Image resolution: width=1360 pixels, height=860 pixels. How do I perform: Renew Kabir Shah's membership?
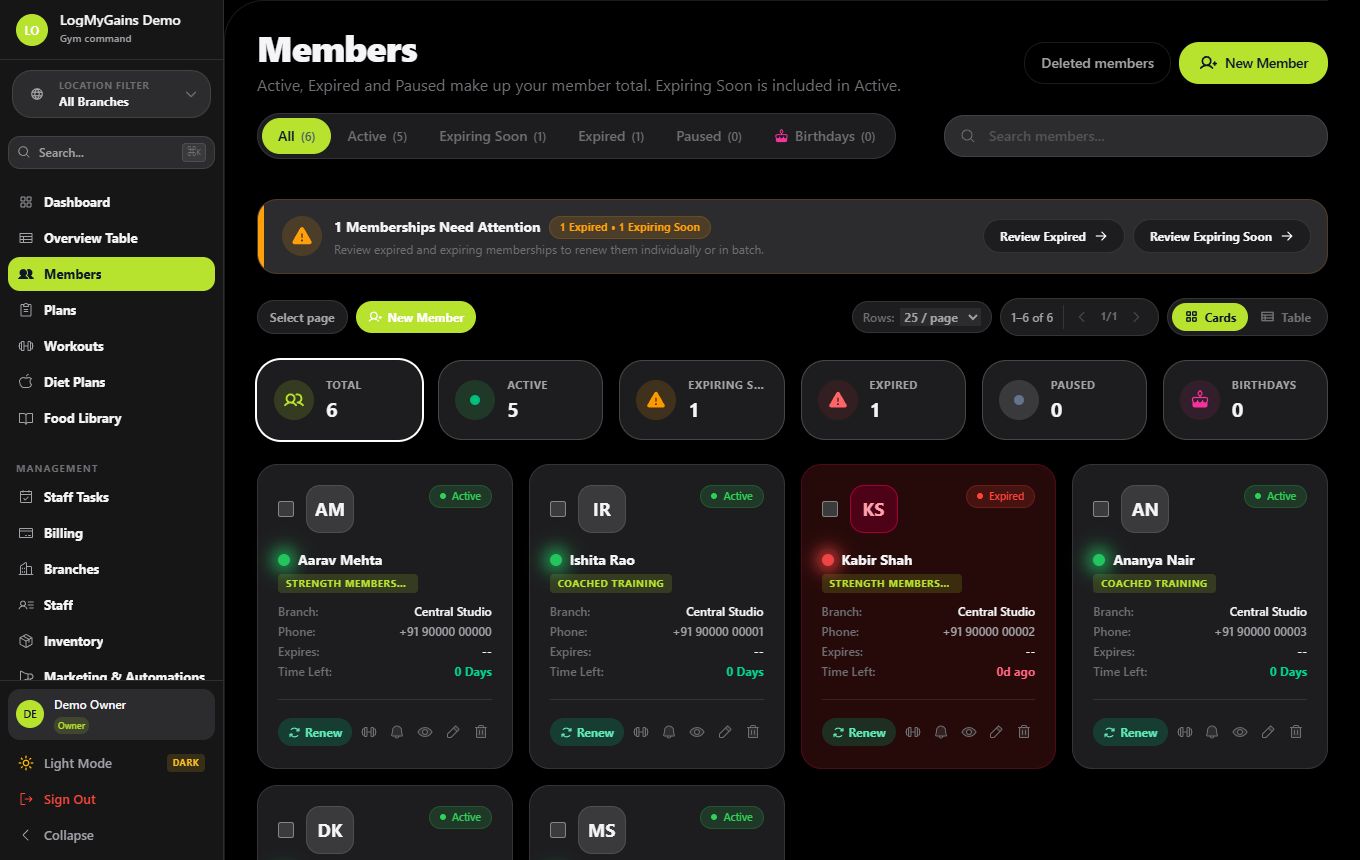859,732
